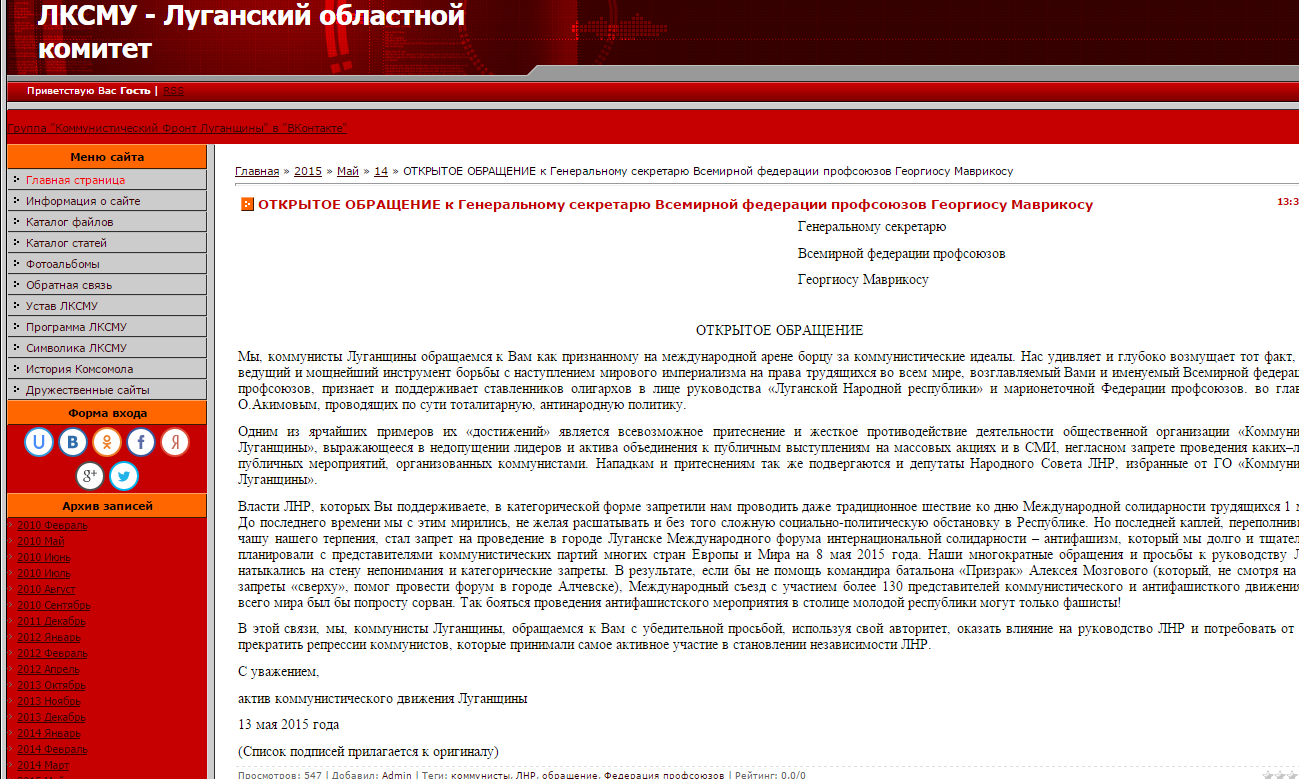Open the RSS link in the header

[x=174, y=91]
